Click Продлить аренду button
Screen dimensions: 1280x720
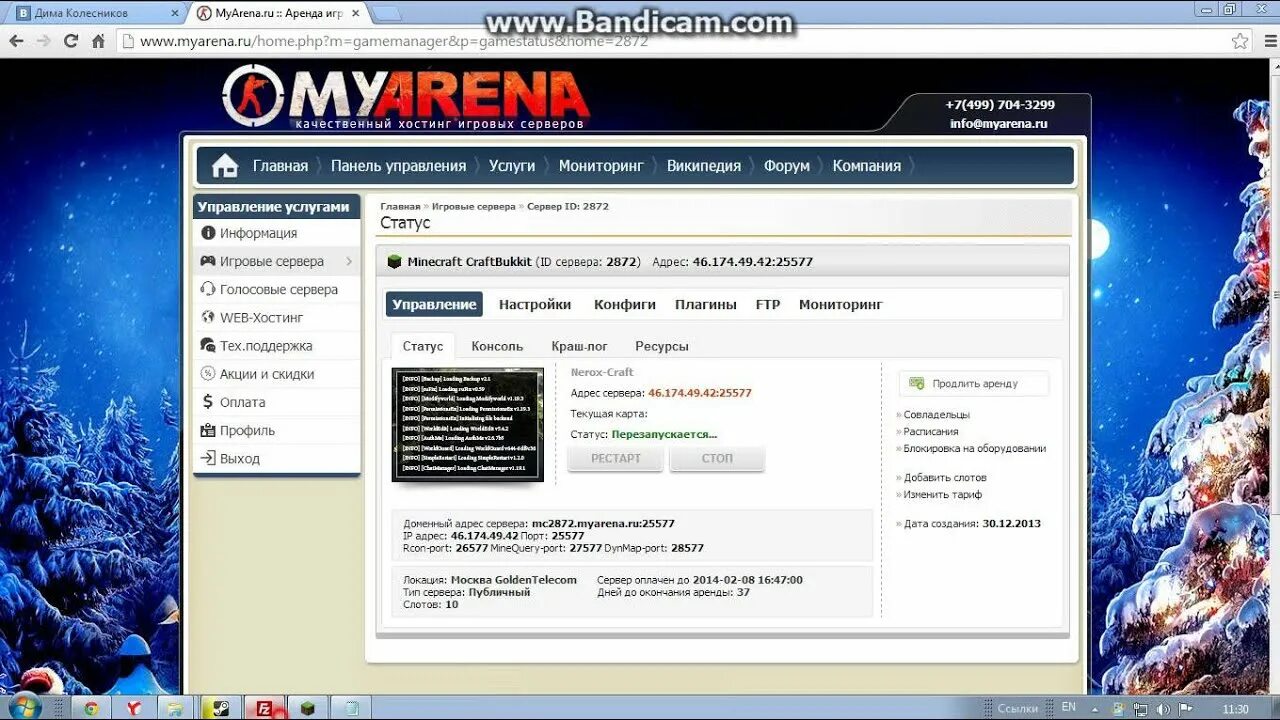coord(974,383)
